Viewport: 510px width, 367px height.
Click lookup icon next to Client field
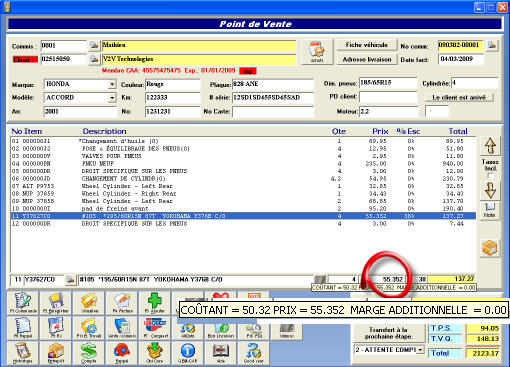click(x=94, y=59)
